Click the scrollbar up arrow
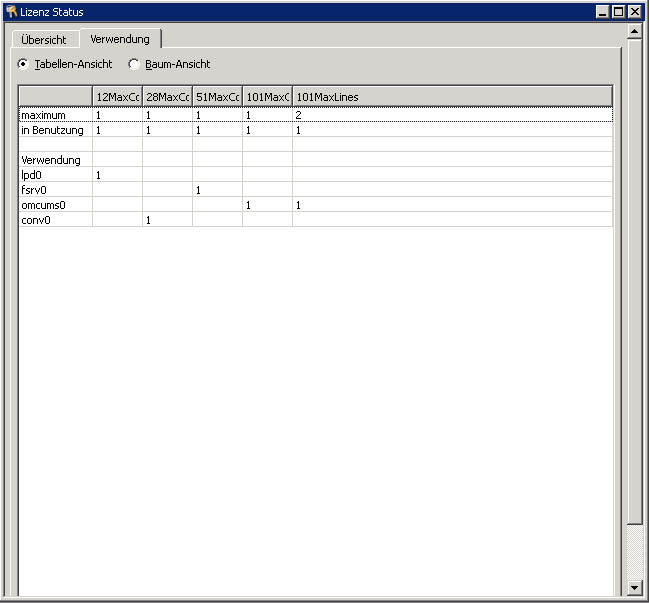 634,31
